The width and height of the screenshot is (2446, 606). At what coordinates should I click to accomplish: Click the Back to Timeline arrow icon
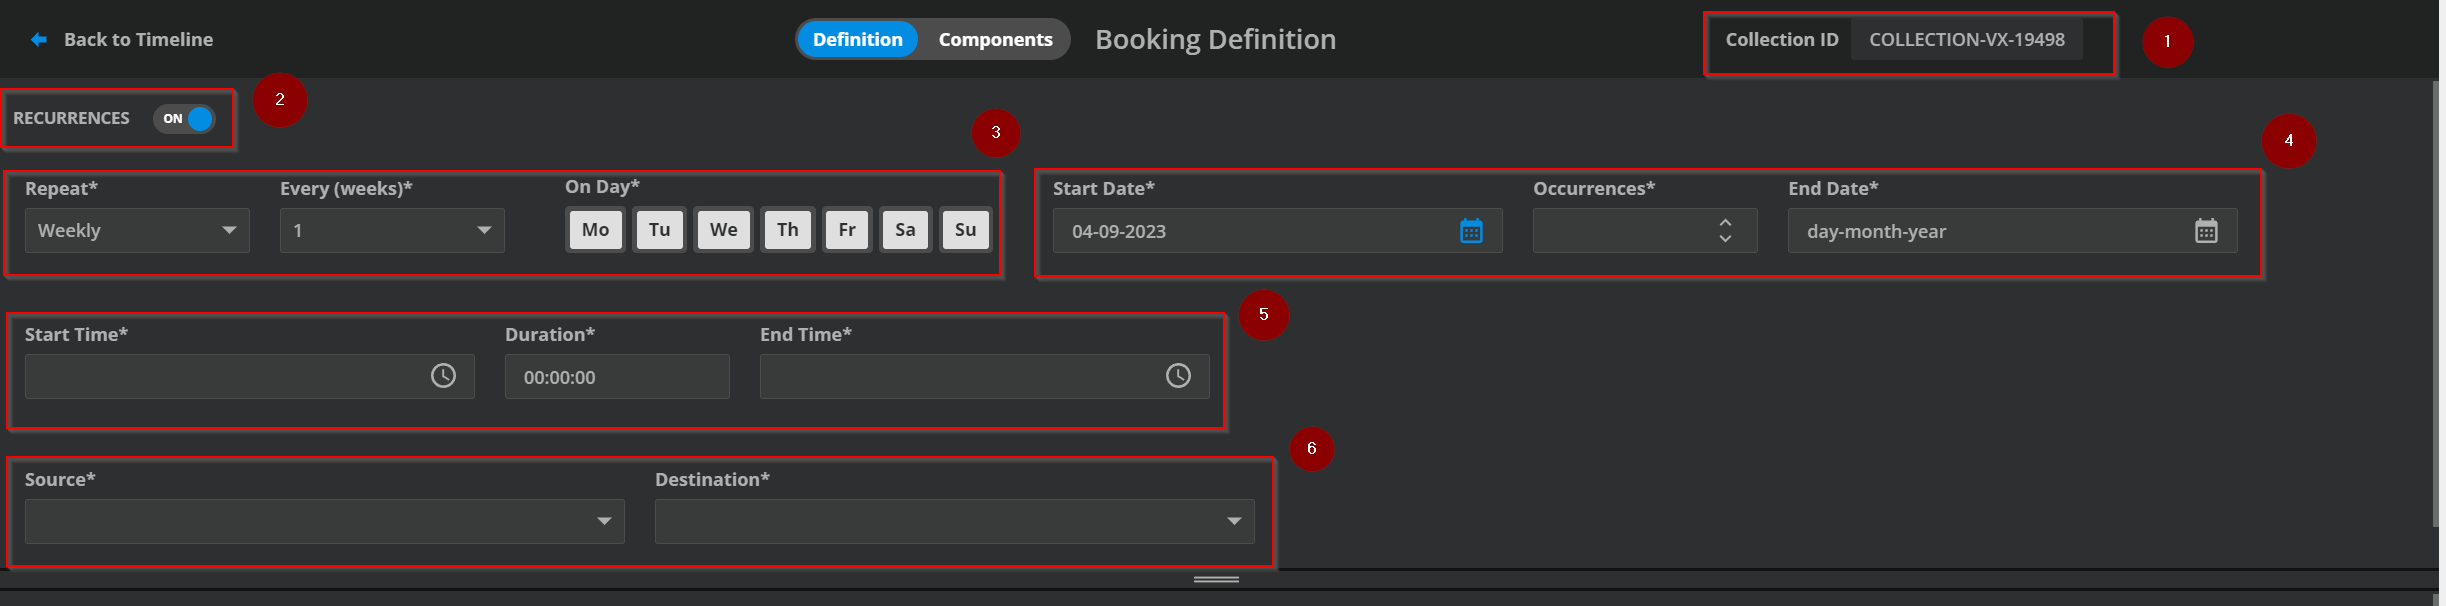[39, 40]
